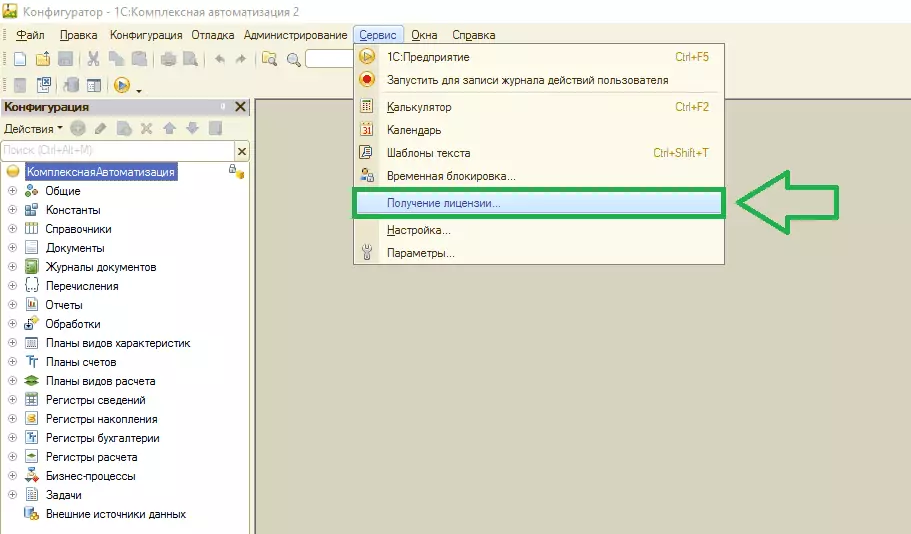Click the find-in-files folder search icon
The height and width of the screenshot is (534, 911).
269,59
